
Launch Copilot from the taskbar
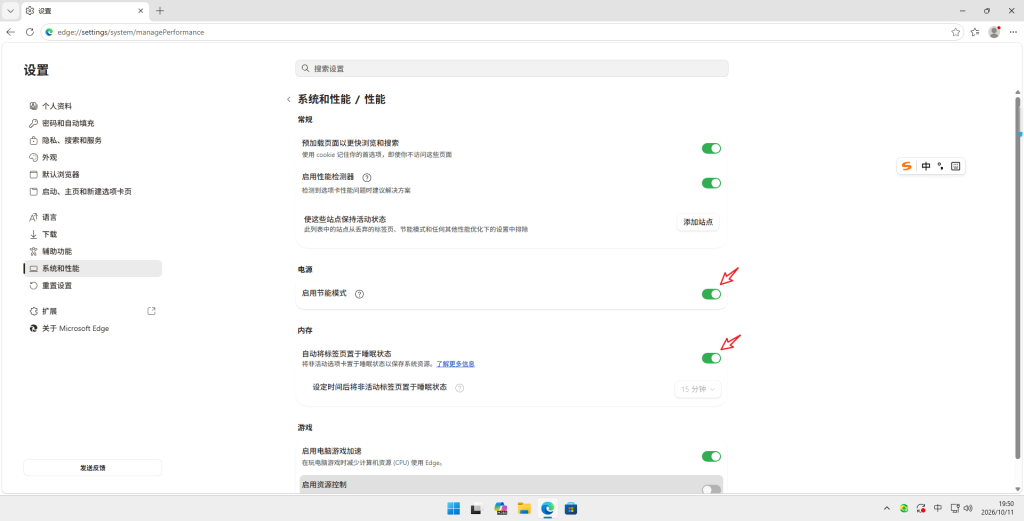[501, 508]
